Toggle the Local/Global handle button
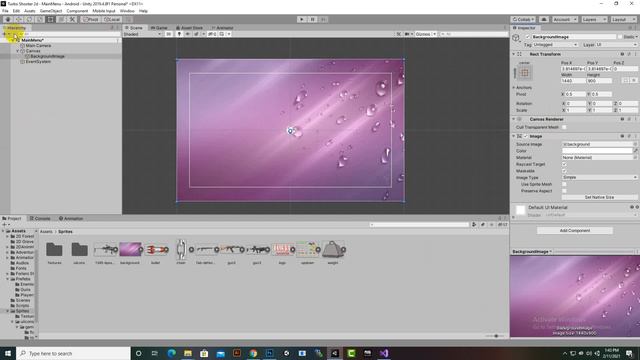 point(111,19)
